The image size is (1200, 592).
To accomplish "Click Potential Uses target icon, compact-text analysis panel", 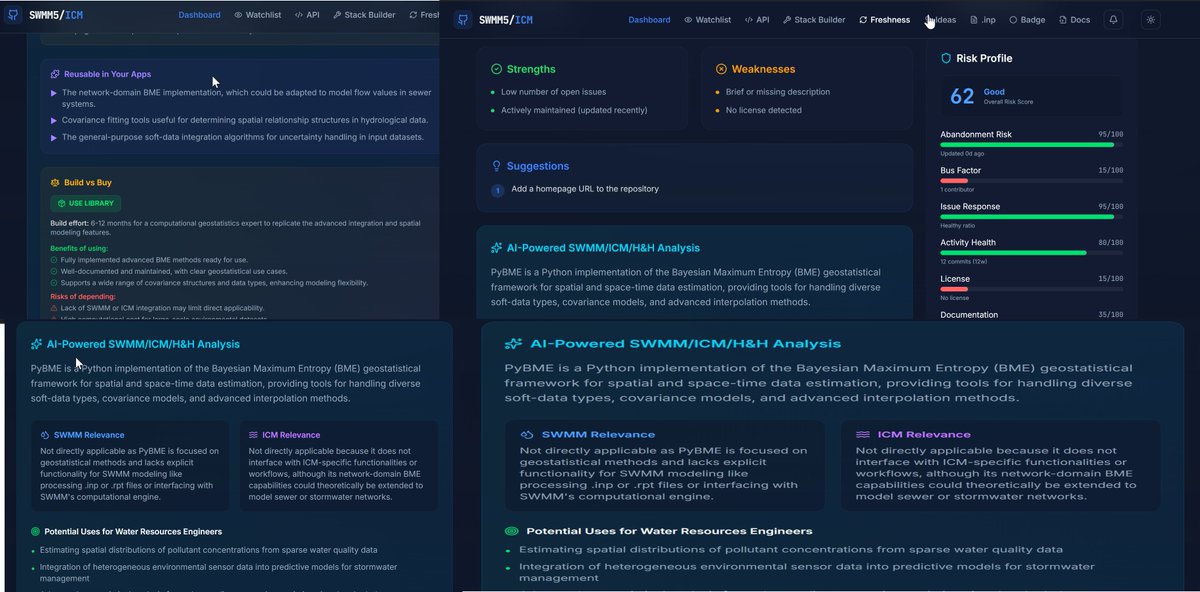I will click(x=35, y=532).
